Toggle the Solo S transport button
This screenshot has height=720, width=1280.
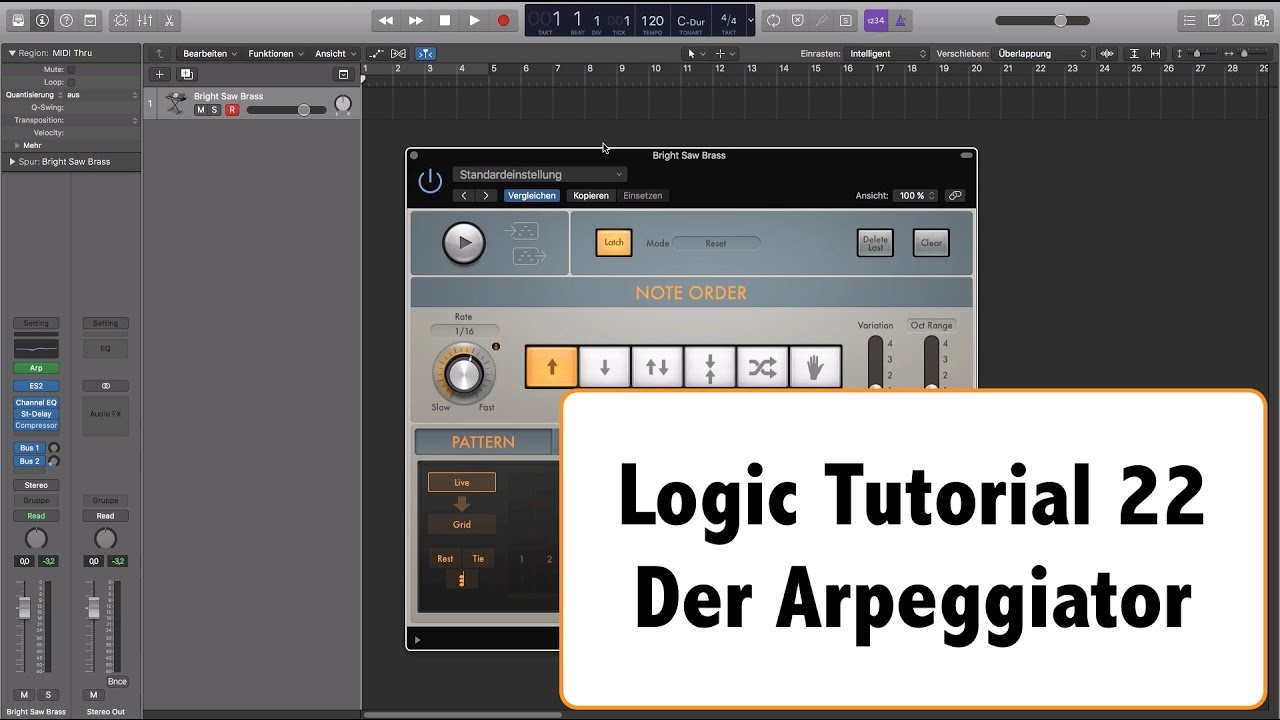tap(846, 20)
